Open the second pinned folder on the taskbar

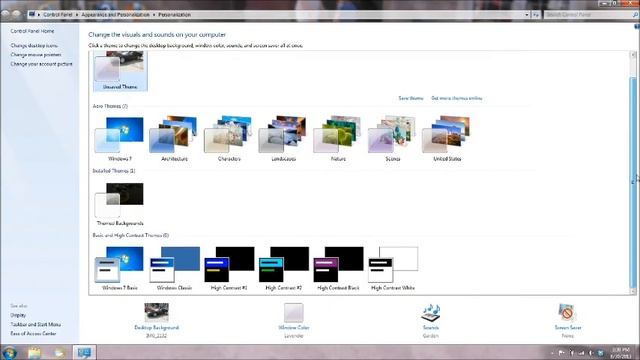(59, 352)
